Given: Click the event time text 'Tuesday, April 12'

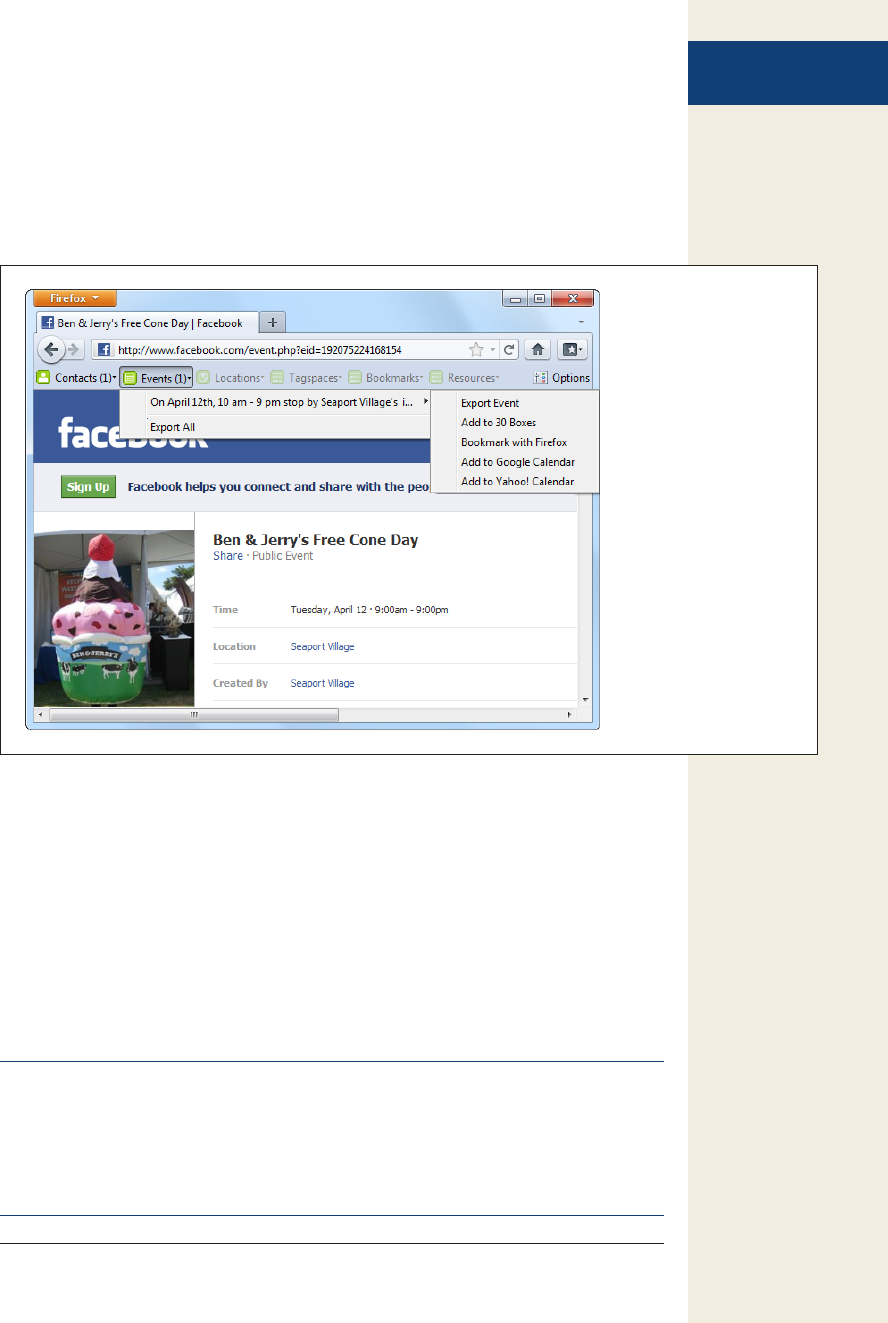Looking at the screenshot, I should [328, 609].
